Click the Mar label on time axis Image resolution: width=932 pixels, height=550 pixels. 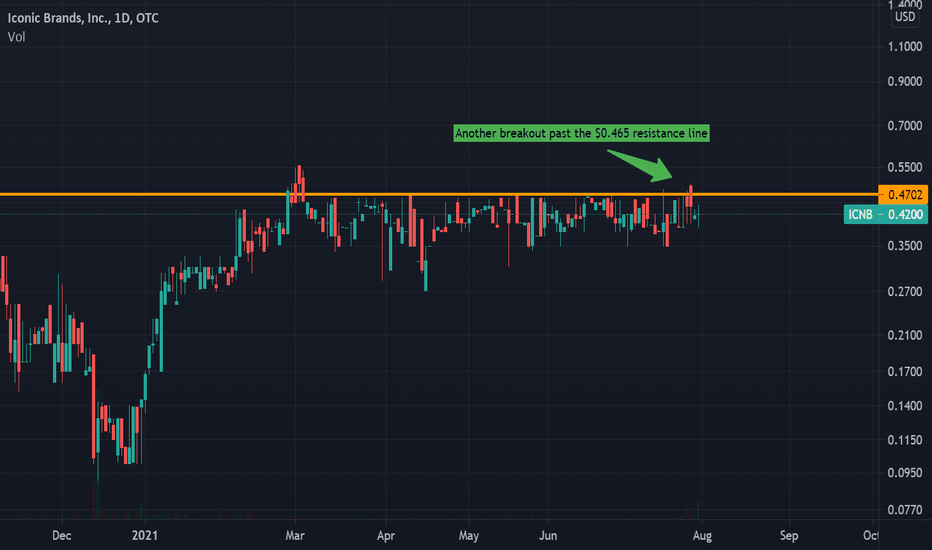pyautogui.click(x=295, y=535)
